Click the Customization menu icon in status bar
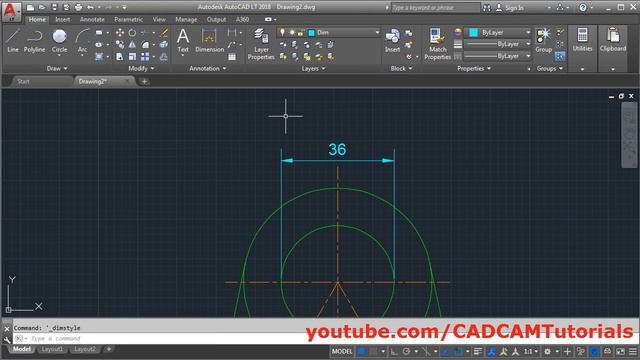 [x=633, y=351]
